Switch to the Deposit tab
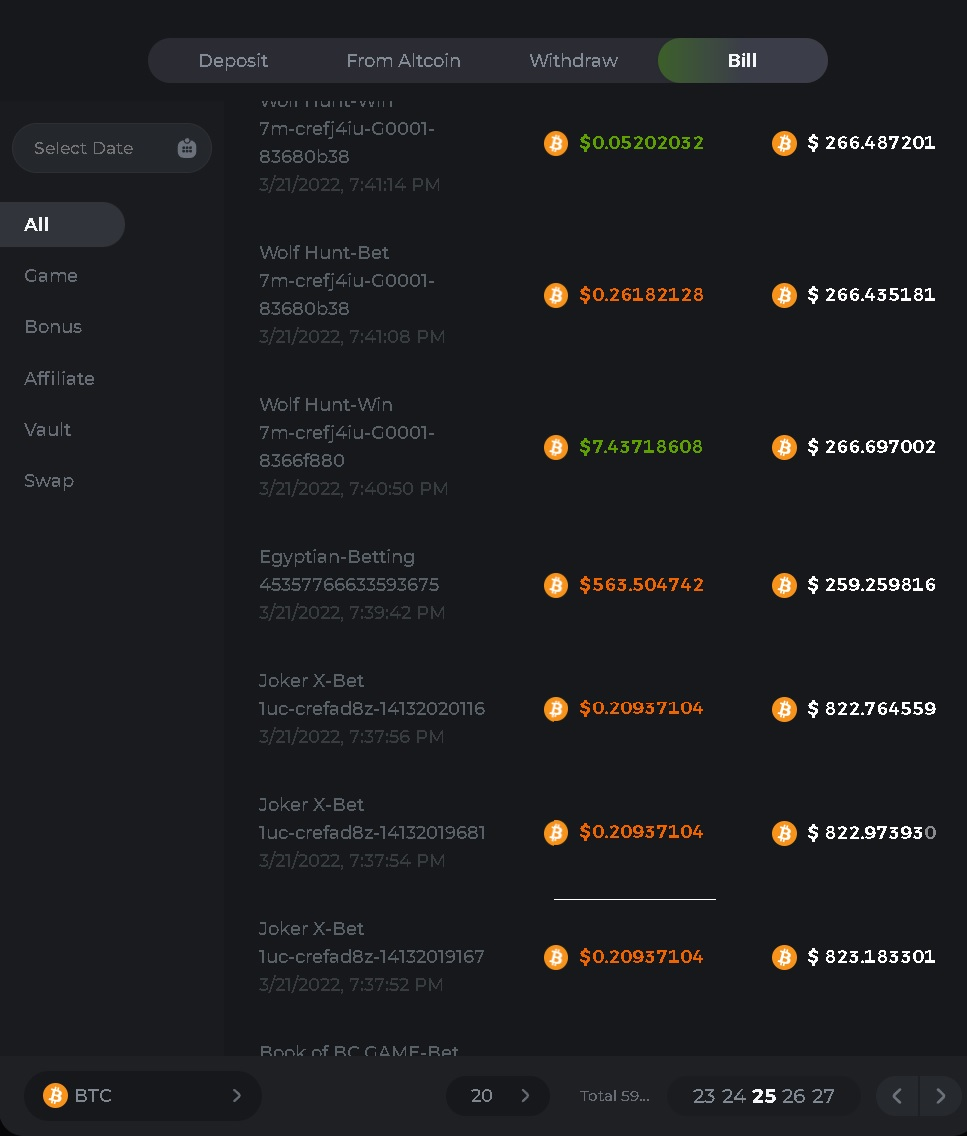 tap(233, 61)
